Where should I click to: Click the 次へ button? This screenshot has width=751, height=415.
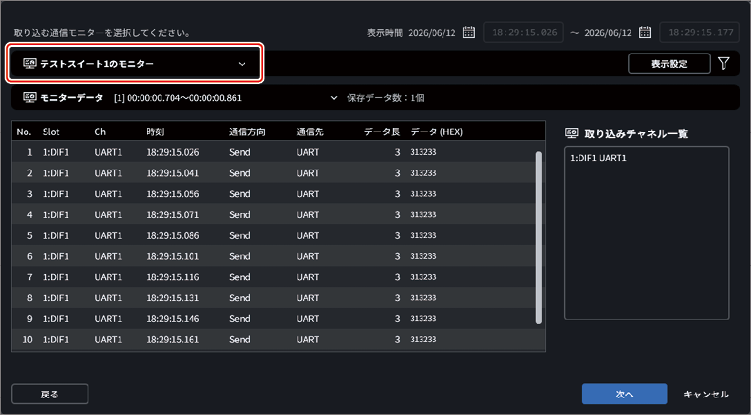(625, 394)
